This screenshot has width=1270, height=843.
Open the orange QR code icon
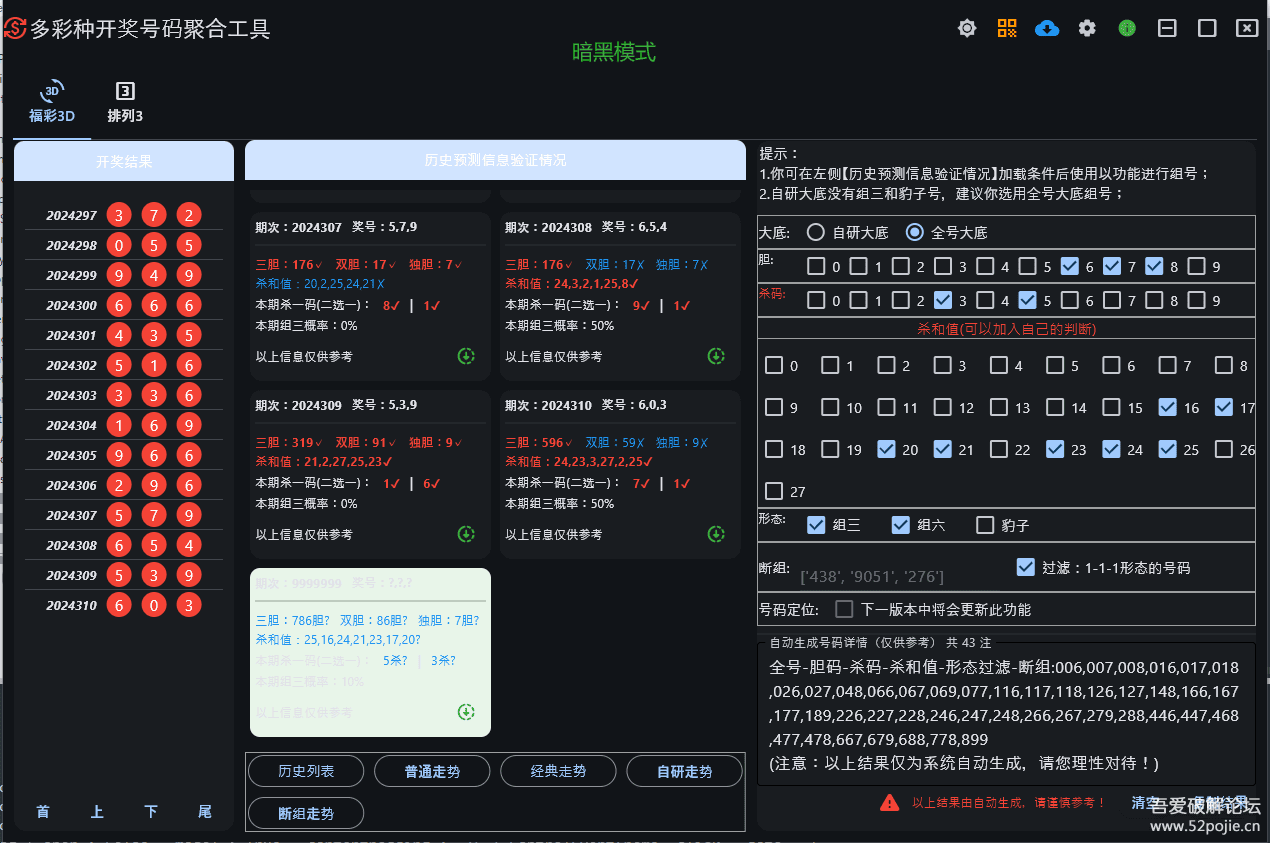point(1007,28)
